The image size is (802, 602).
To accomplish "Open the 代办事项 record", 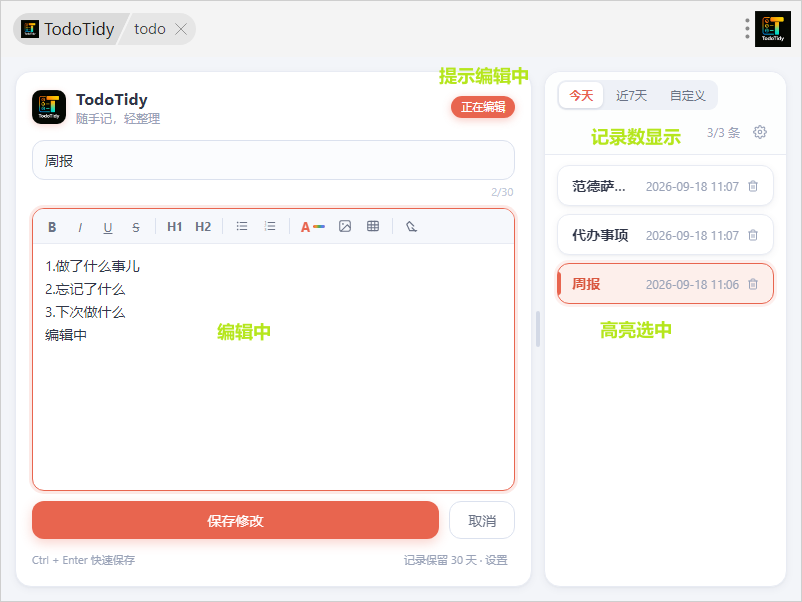I will pos(665,235).
